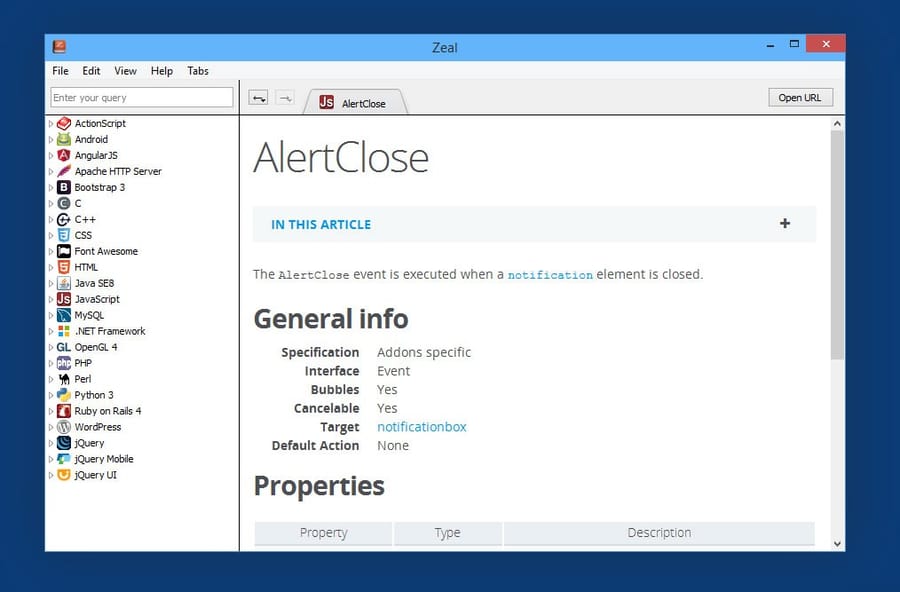Click the HTML shield icon
The image size is (900, 592).
point(64,267)
